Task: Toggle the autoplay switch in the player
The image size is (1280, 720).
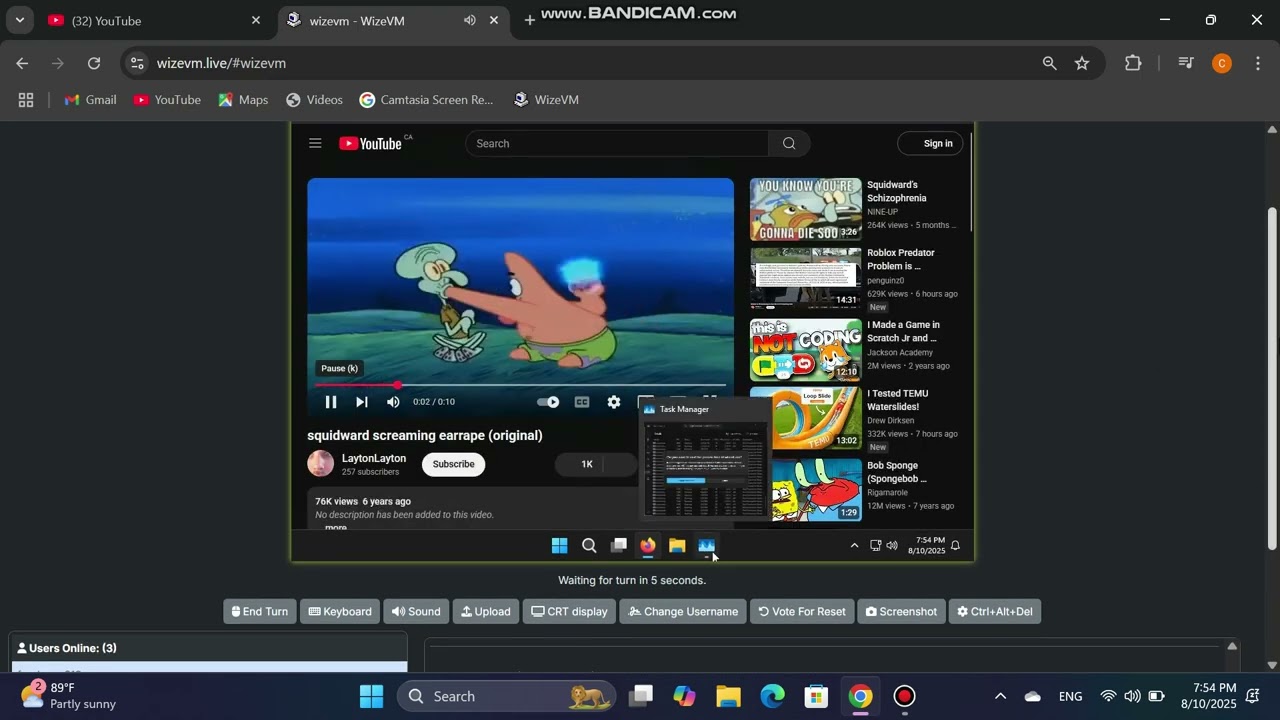Action: [x=548, y=402]
